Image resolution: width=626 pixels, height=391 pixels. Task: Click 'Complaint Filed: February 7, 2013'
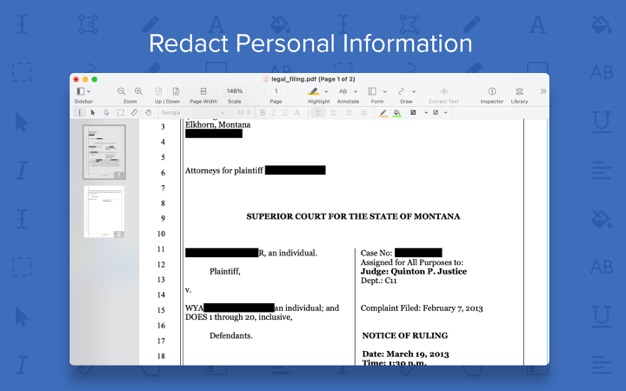[422, 308]
